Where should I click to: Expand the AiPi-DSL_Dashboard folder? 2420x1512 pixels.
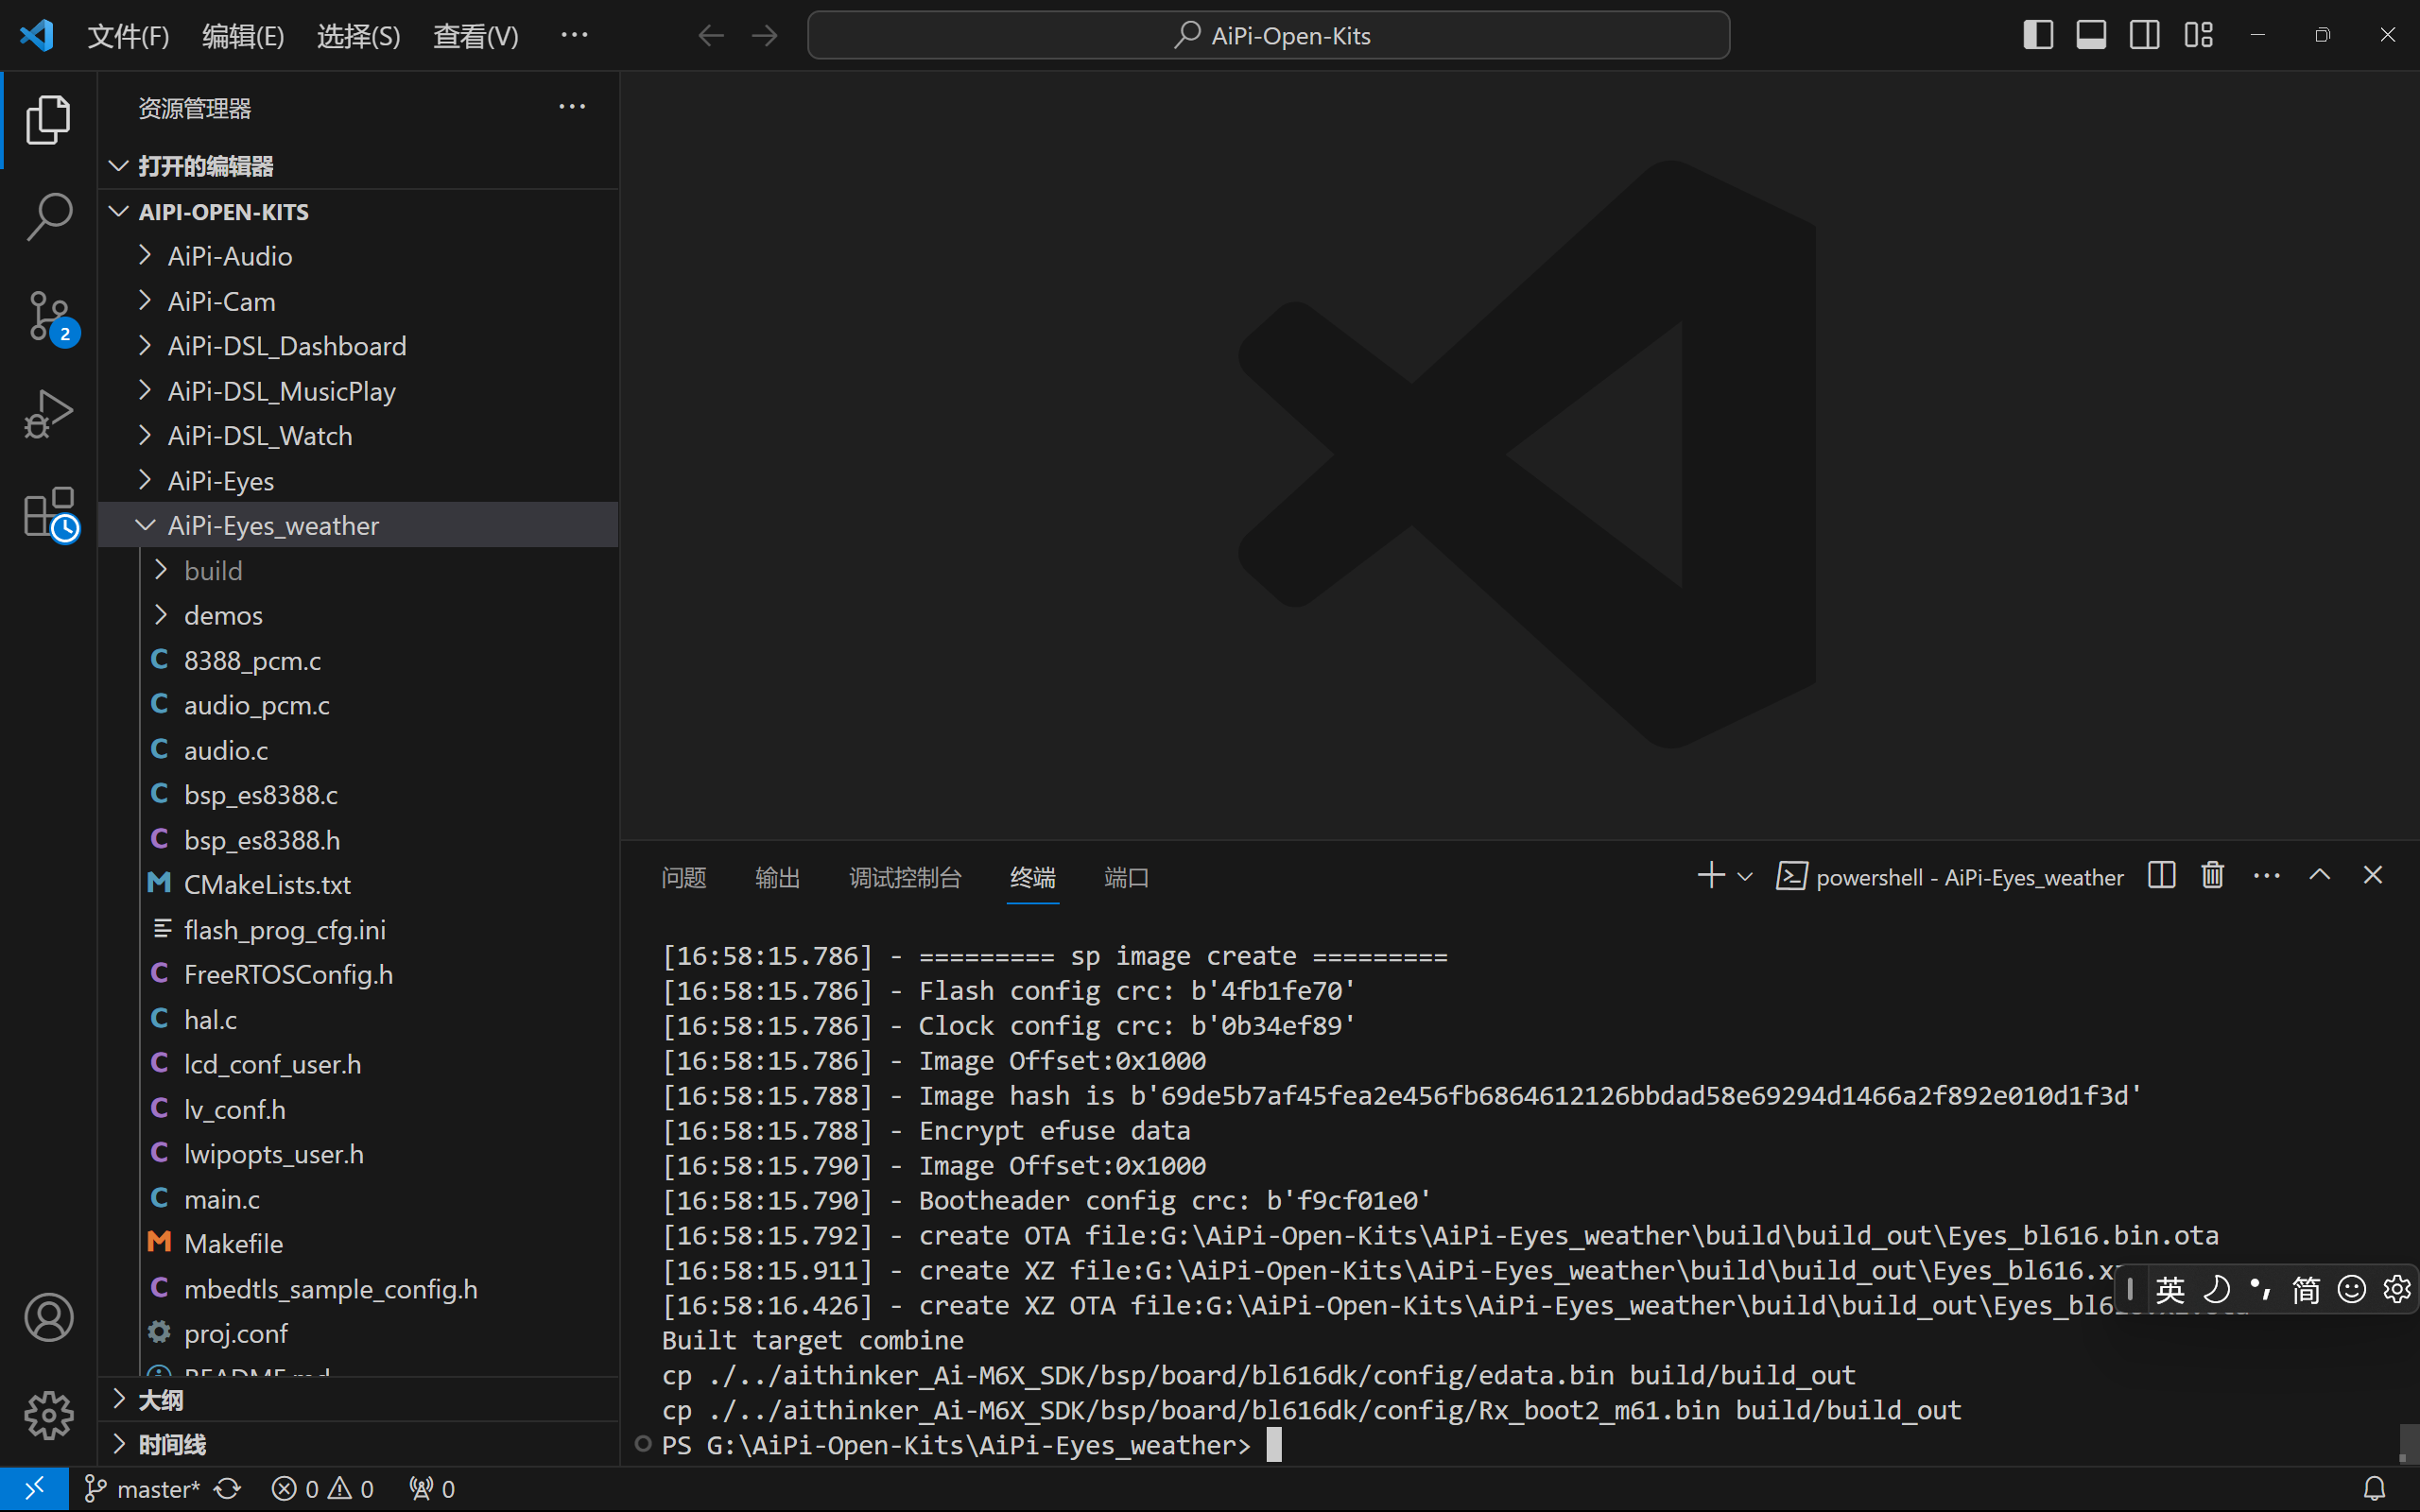pos(358,346)
